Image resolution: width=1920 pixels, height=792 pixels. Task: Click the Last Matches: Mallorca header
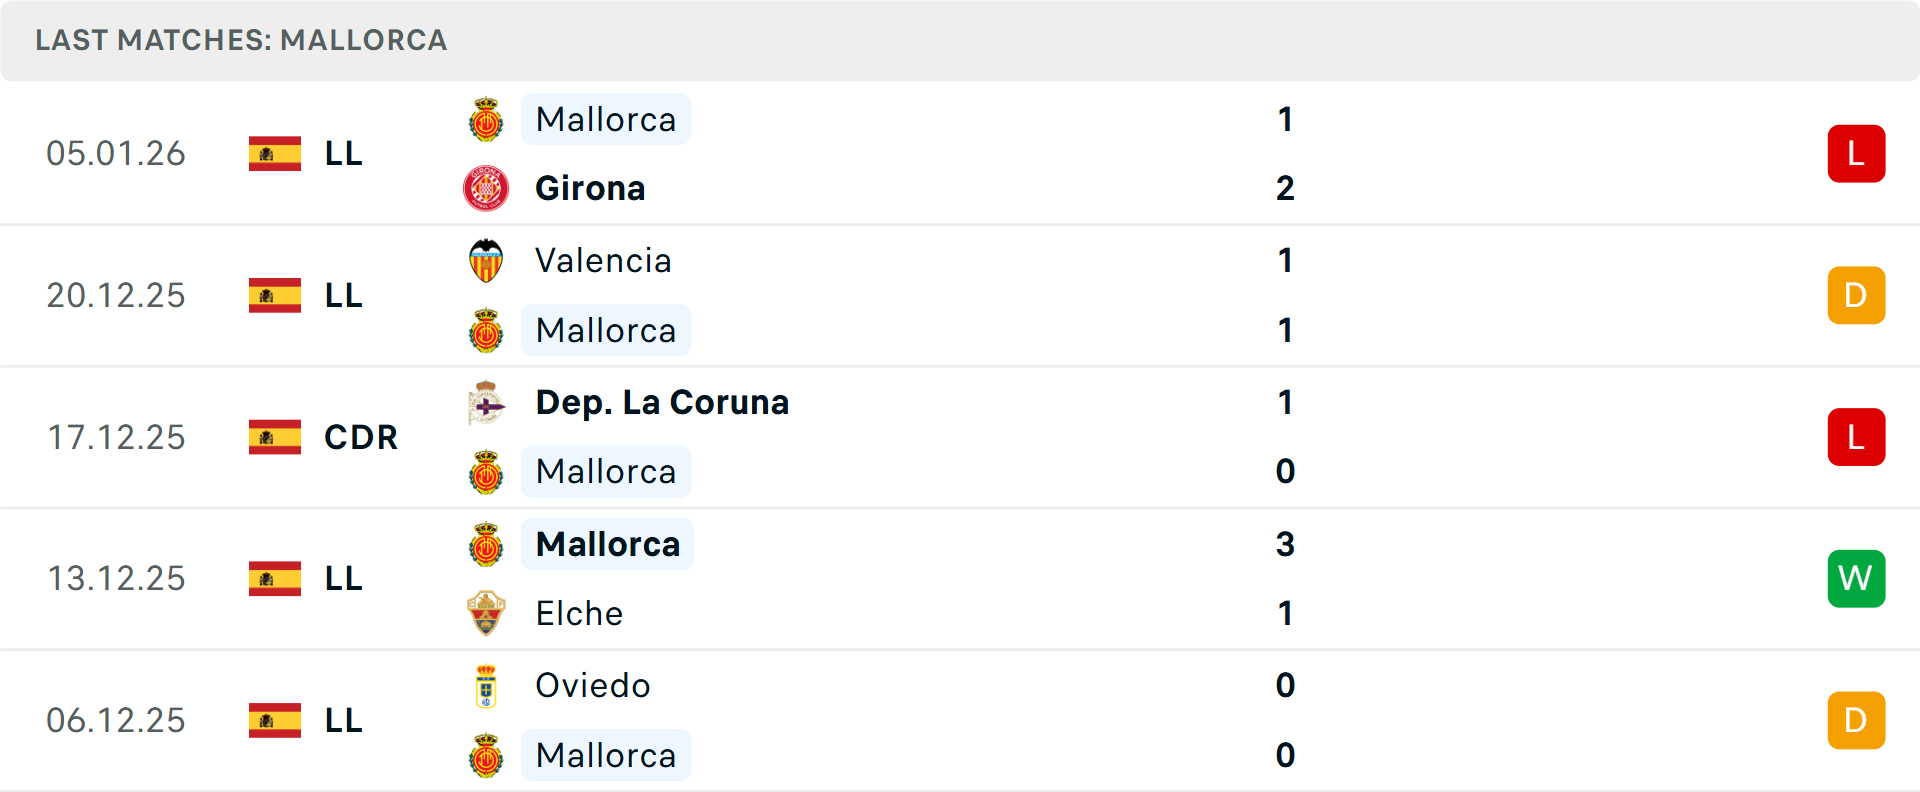pyautogui.click(x=241, y=40)
